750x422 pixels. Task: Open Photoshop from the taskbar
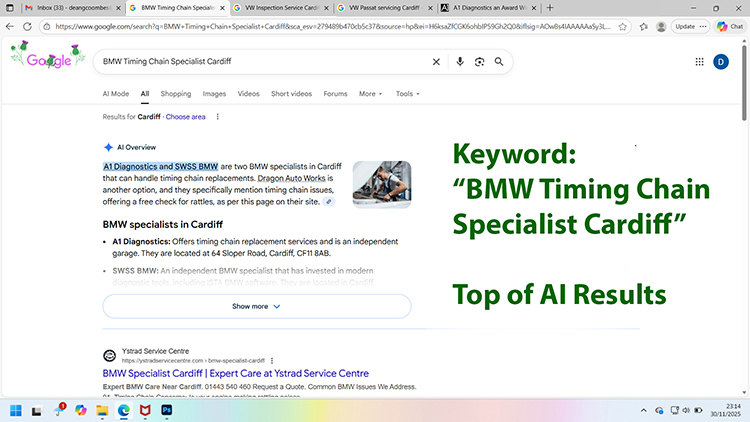pos(167,410)
